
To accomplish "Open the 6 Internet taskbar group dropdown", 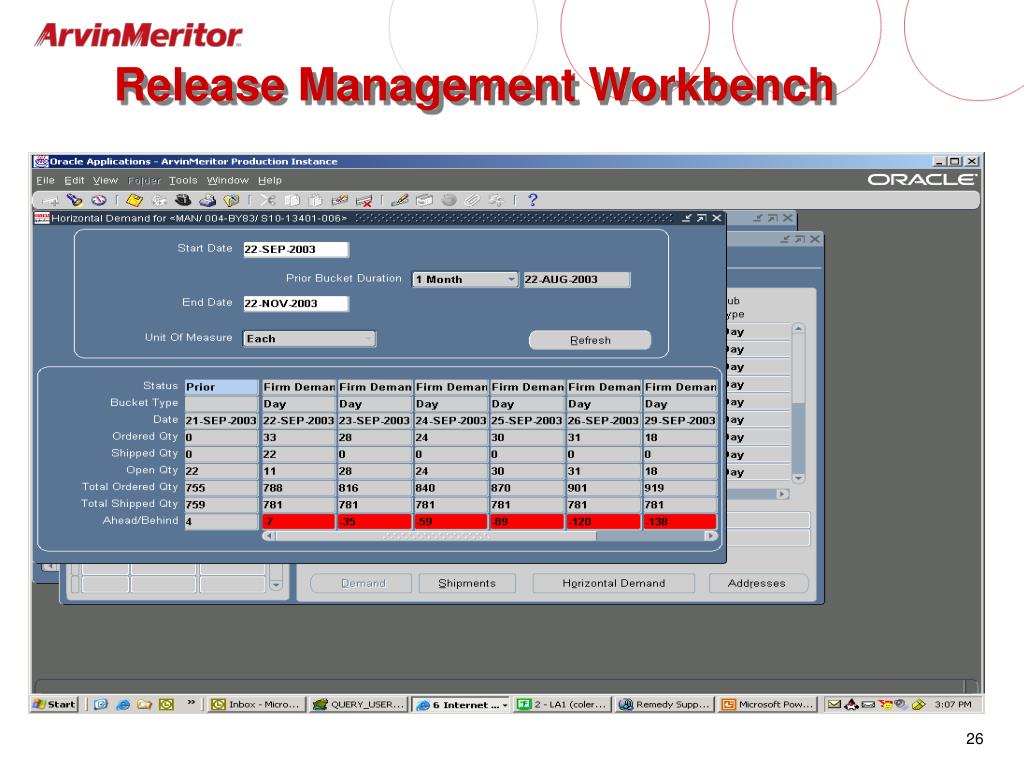I will pos(505,705).
